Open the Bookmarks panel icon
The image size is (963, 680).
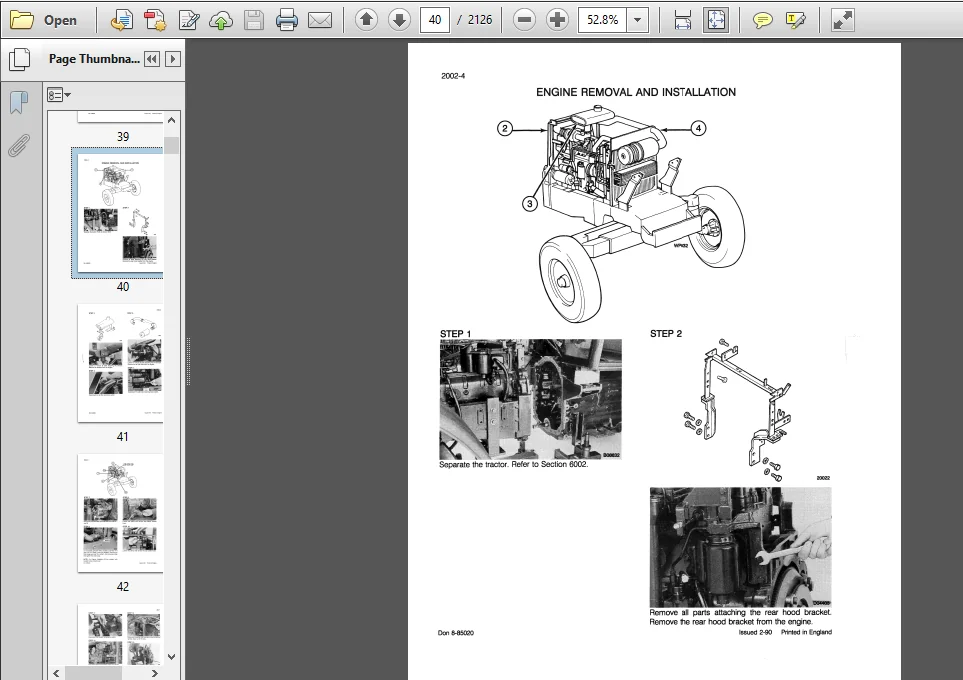point(19,103)
